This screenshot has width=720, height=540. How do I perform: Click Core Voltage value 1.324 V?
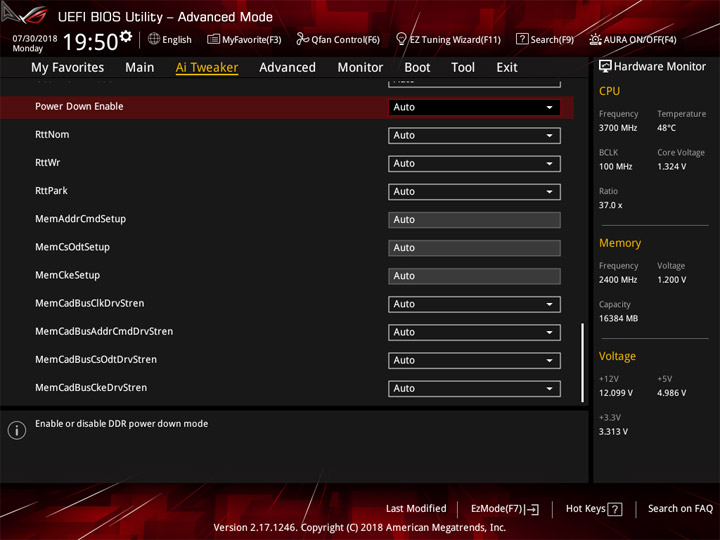672,167
